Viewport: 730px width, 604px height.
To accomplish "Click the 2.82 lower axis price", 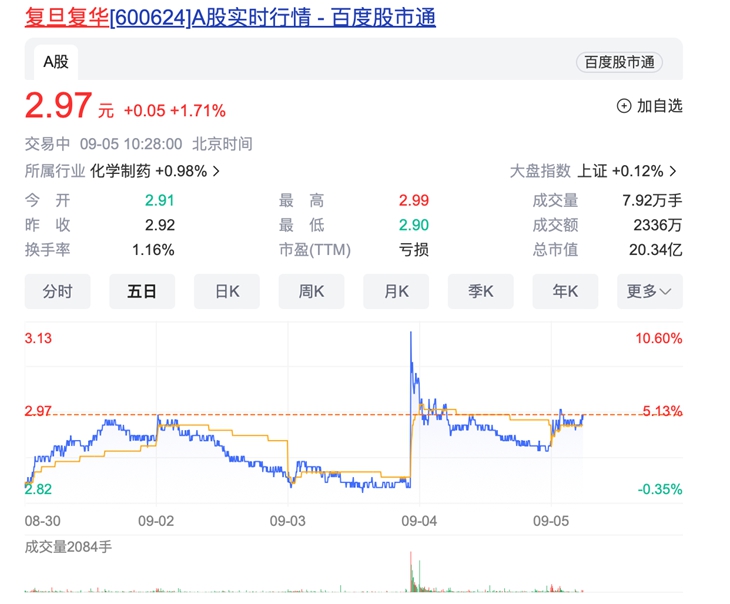I will click(x=38, y=489).
